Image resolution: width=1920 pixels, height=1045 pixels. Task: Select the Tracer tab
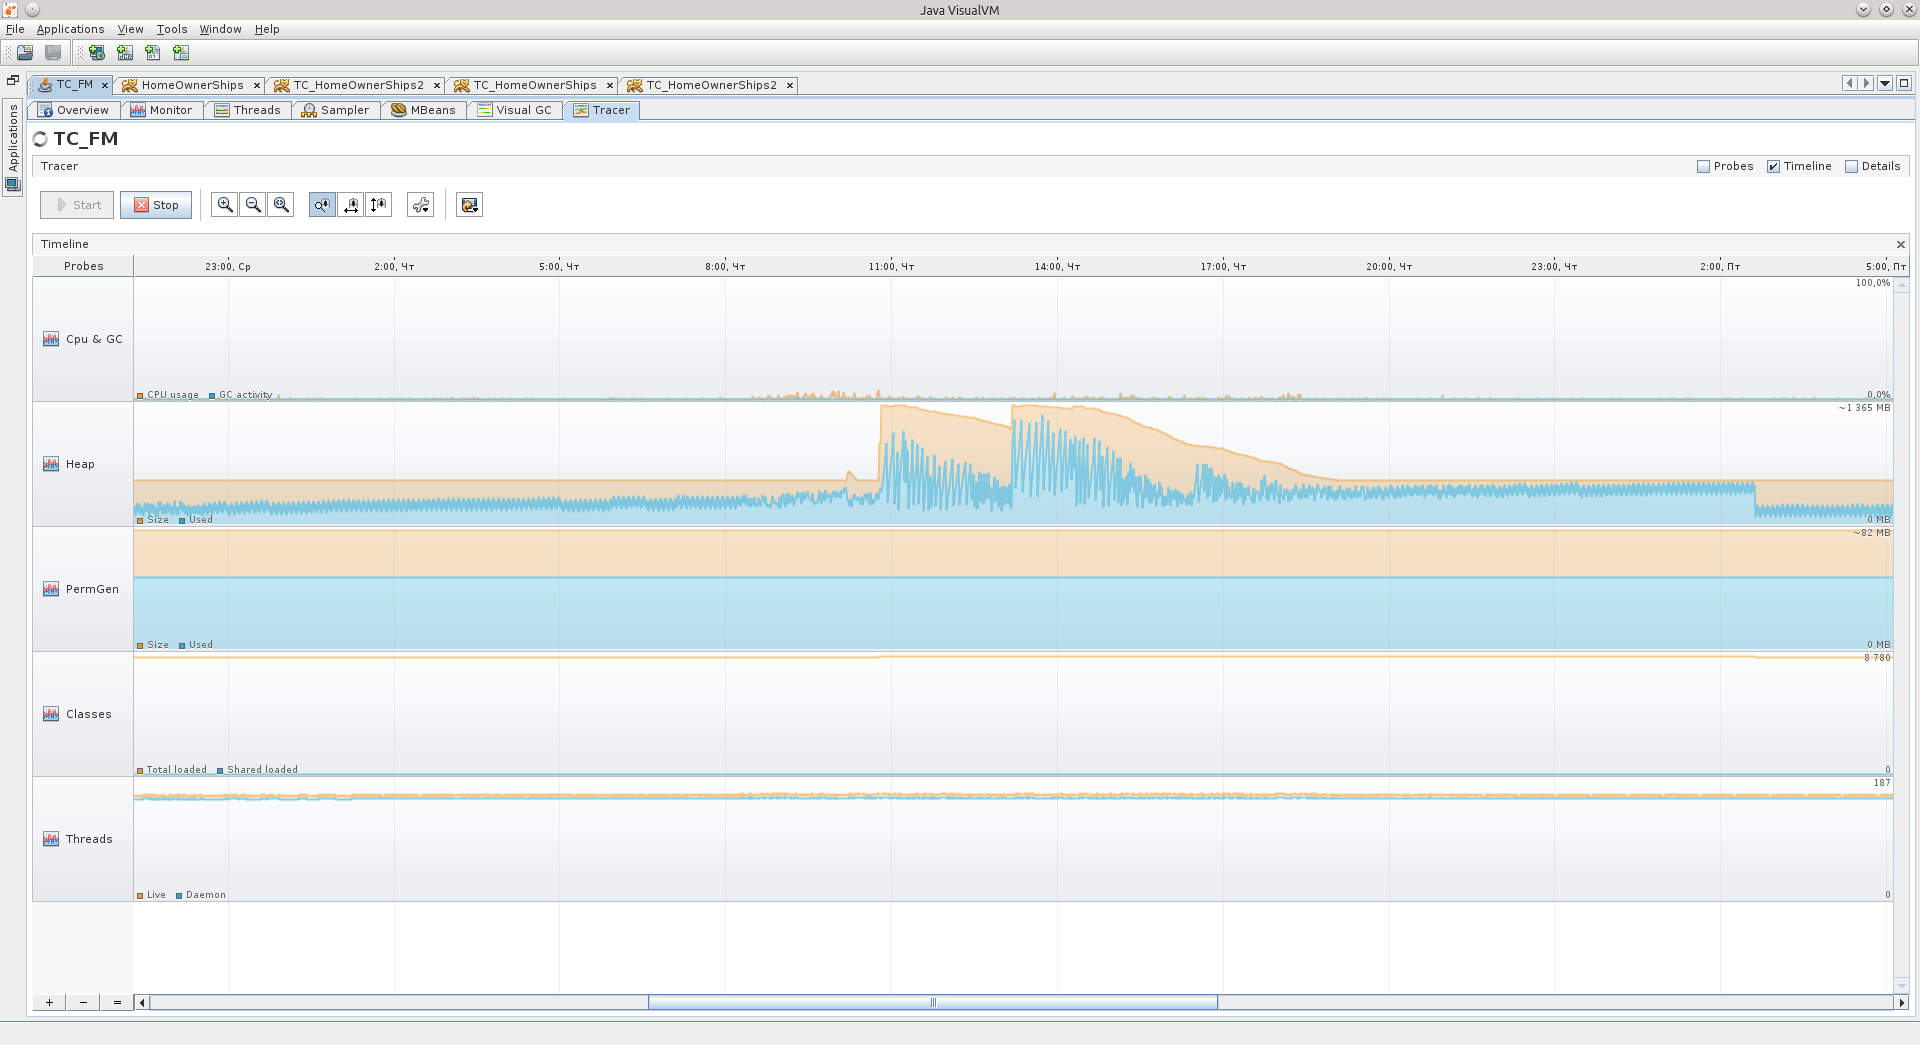[x=602, y=110]
